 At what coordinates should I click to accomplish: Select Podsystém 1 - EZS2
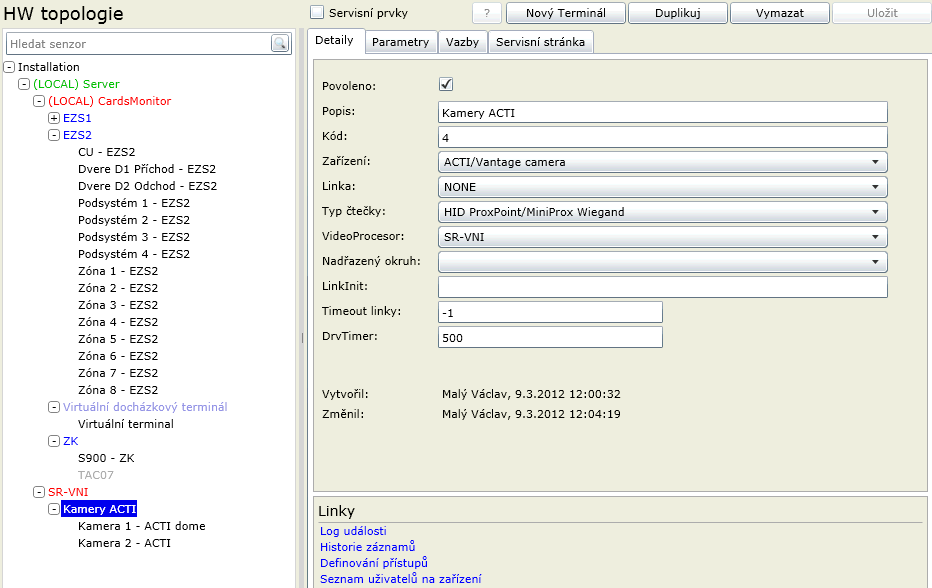coord(134,203)
